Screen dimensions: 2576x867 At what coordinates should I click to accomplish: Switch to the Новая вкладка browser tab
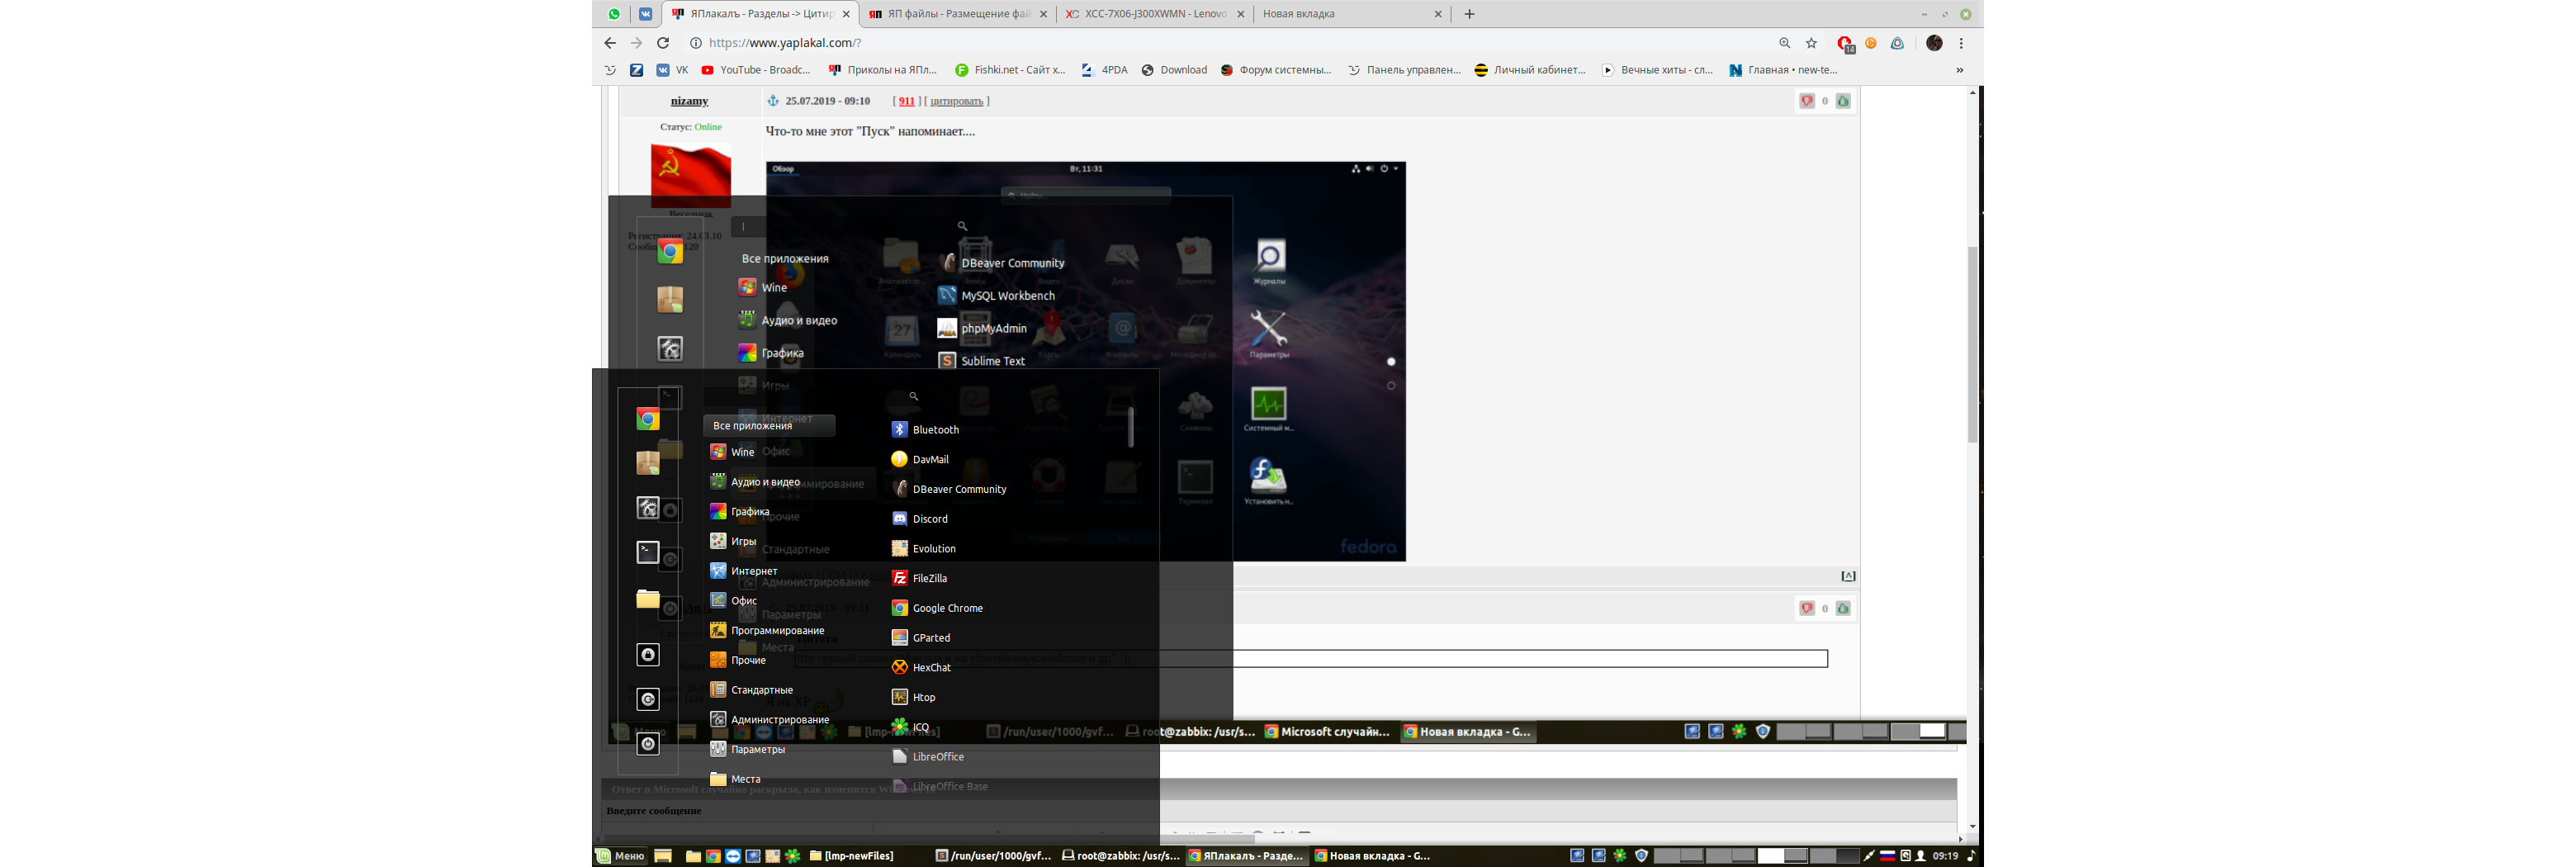coord(1345,14)
